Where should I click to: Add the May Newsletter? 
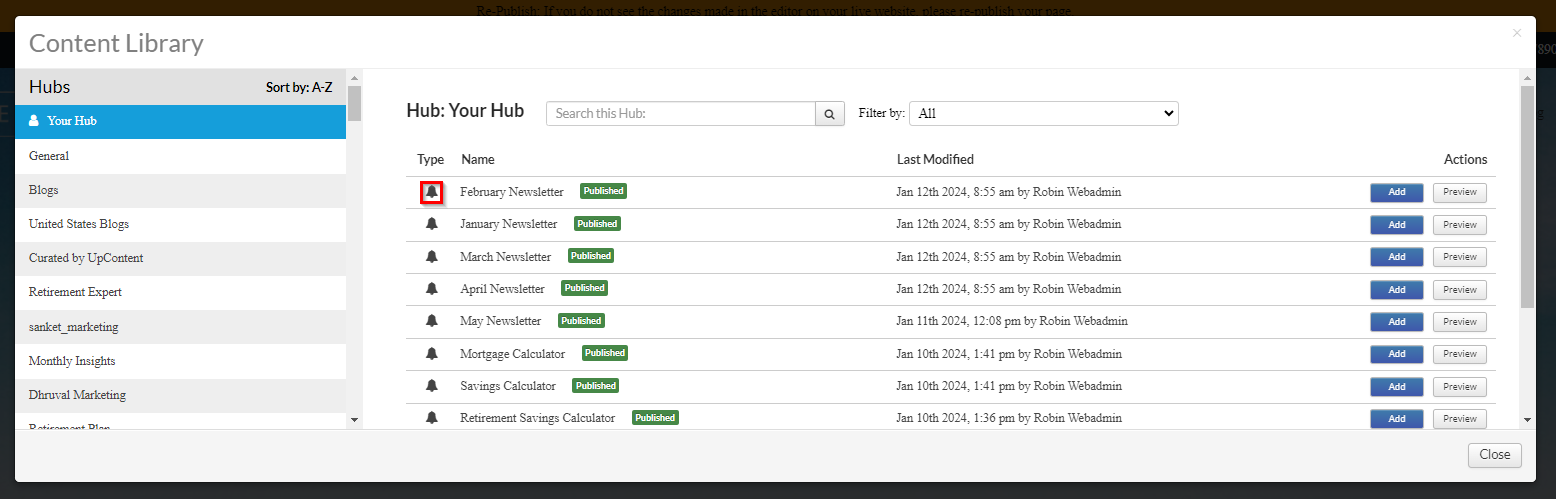click(x=1396, y=322)
